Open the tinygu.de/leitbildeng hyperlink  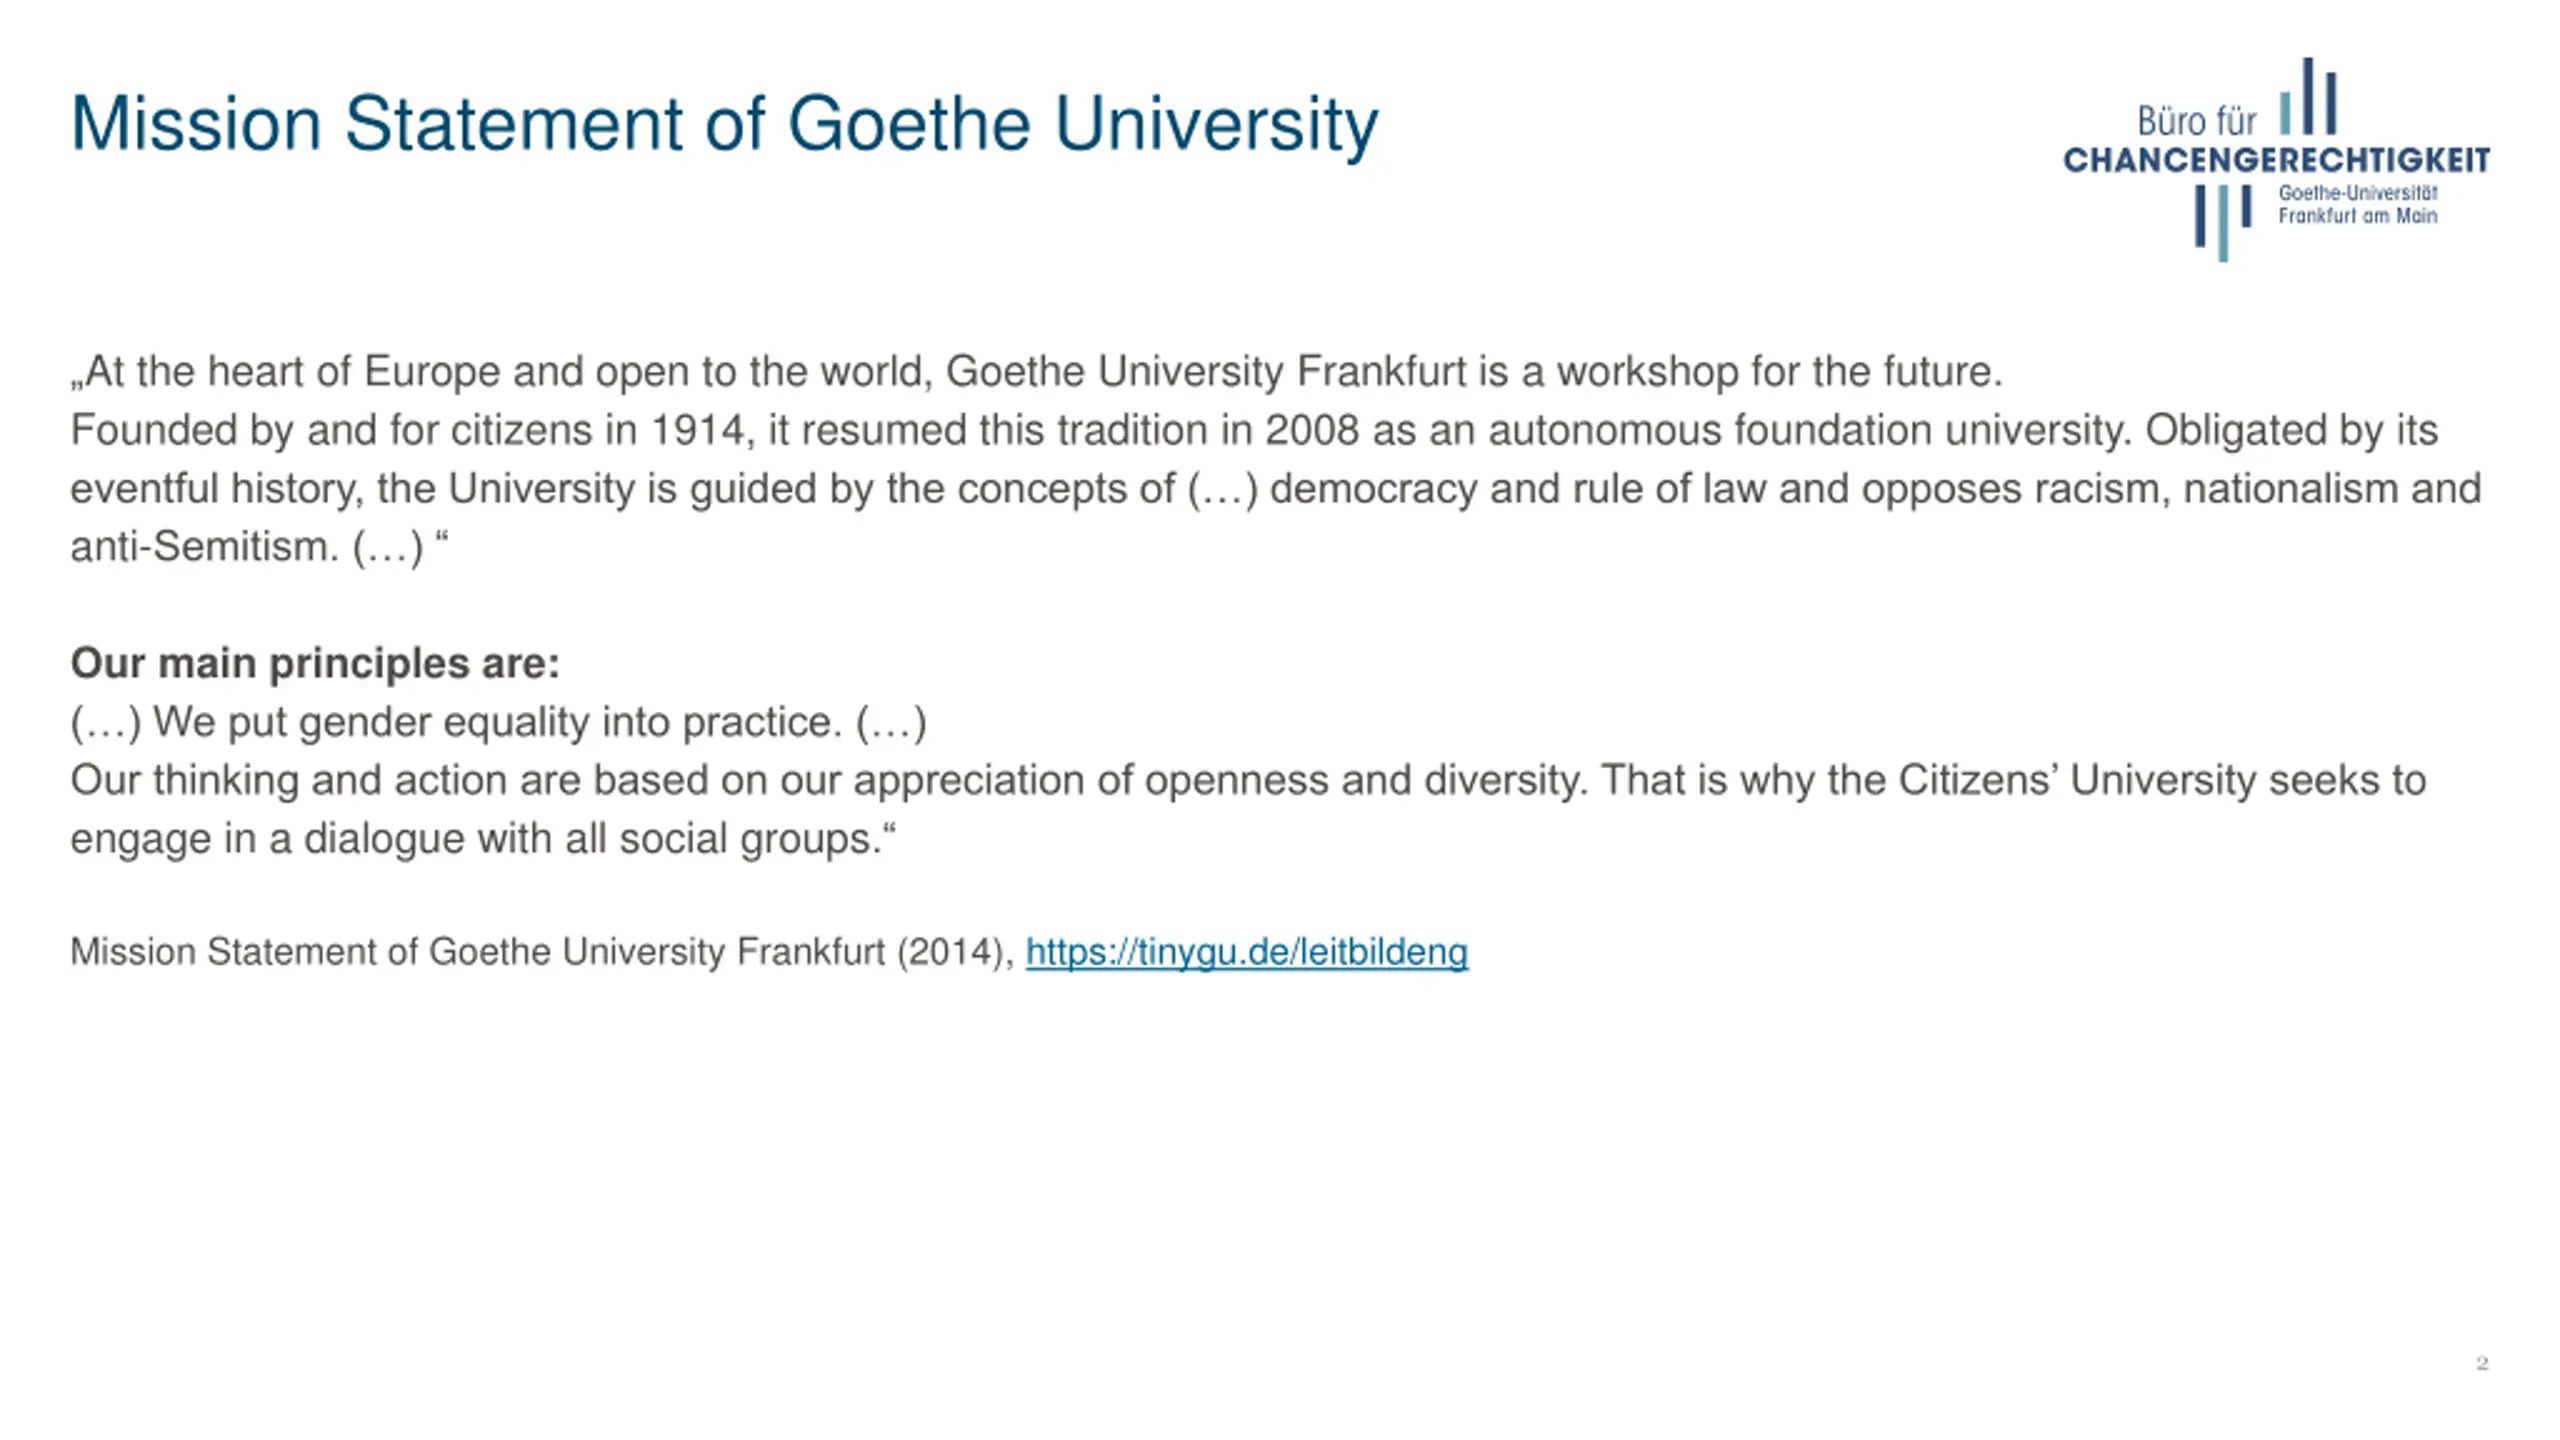(1246, 951)
